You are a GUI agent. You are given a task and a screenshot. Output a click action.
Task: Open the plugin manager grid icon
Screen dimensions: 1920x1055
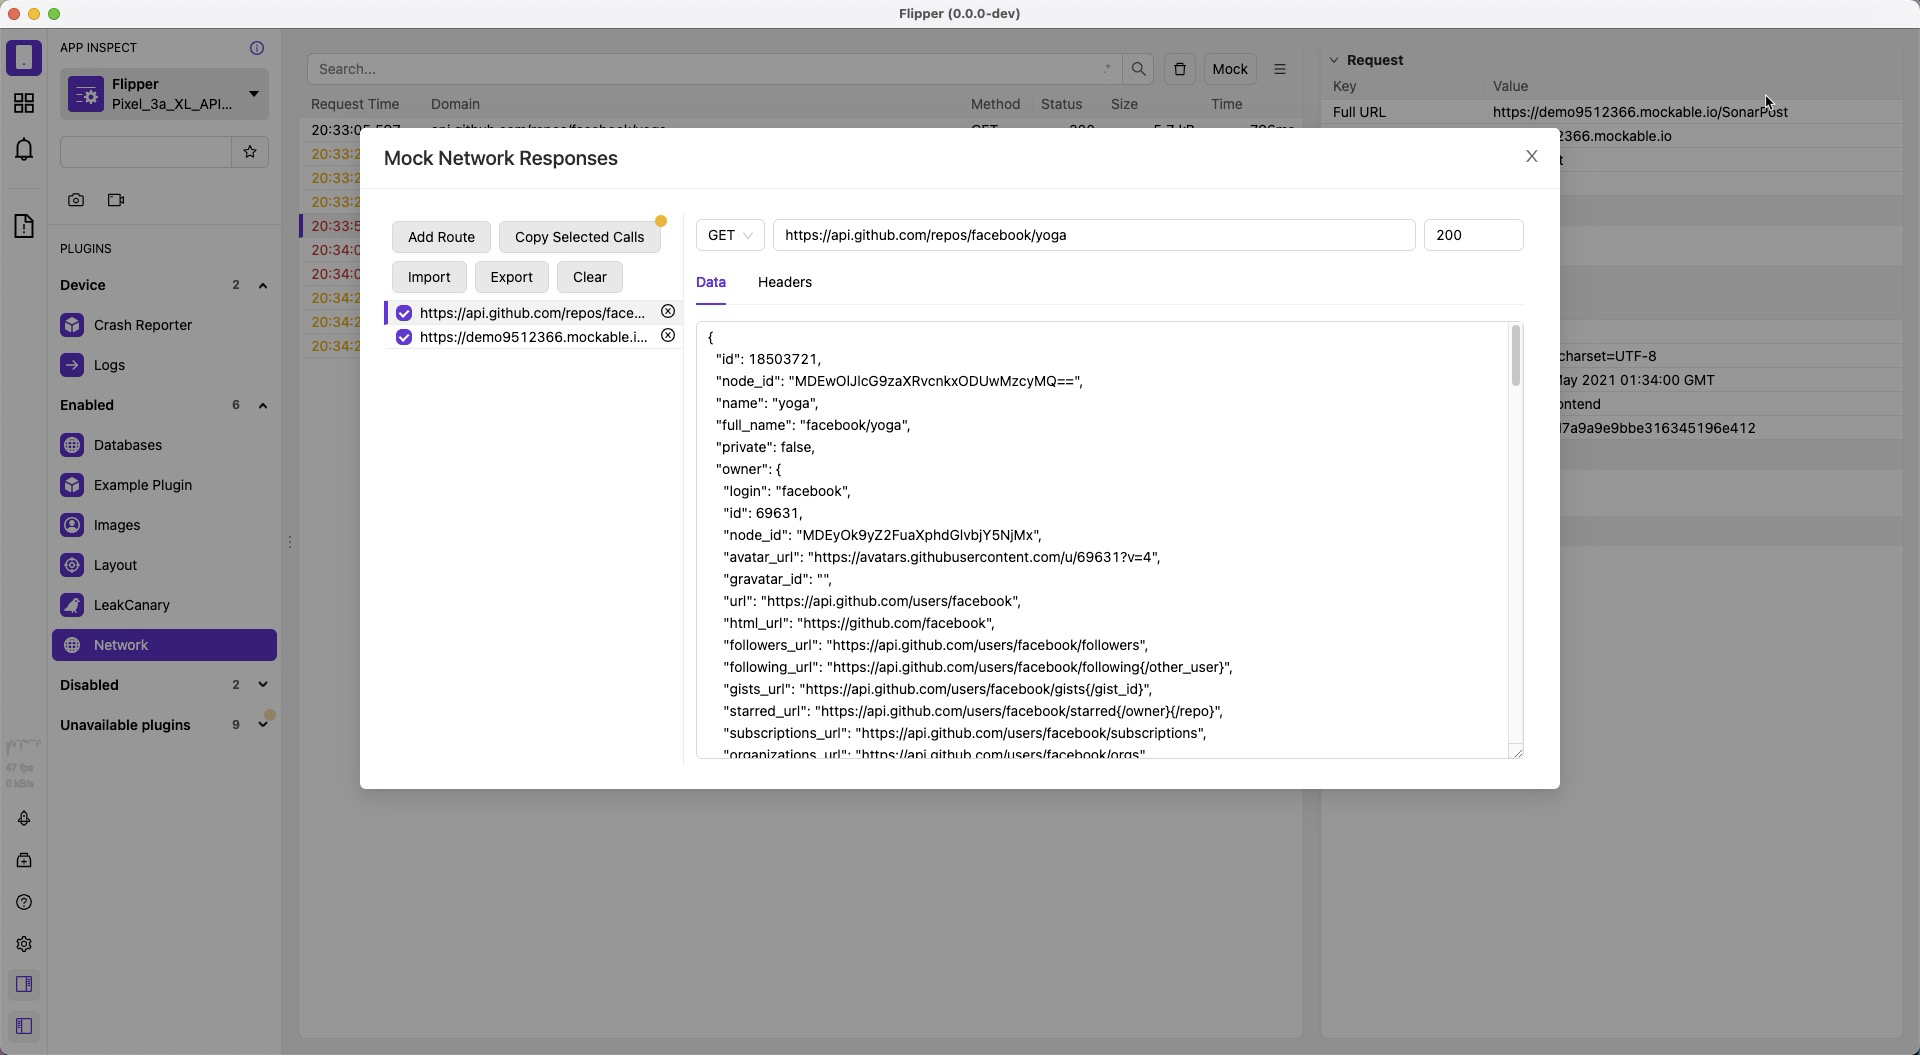click(x=24, y=103)
